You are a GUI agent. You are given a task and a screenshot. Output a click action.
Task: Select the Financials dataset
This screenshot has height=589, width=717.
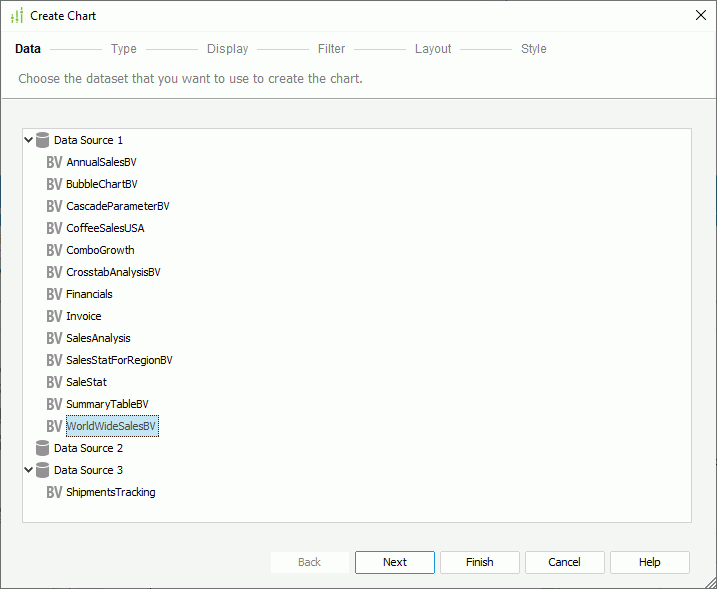[89, 294]
